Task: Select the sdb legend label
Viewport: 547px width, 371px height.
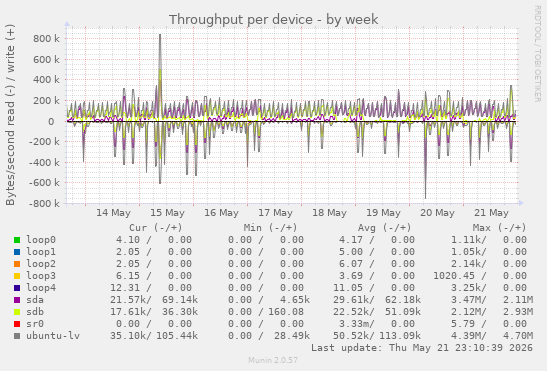Action: (35, 312)
